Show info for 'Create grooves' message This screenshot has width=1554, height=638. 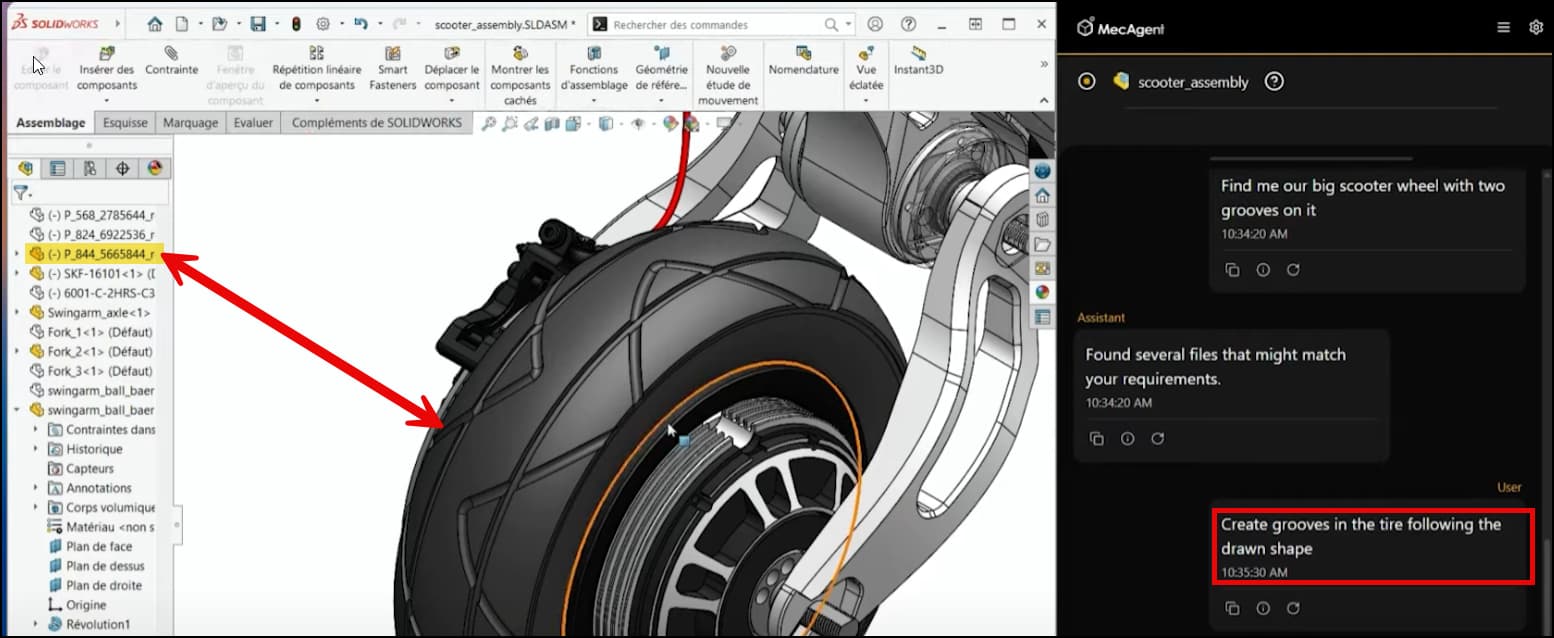[x=1263, y=608]
